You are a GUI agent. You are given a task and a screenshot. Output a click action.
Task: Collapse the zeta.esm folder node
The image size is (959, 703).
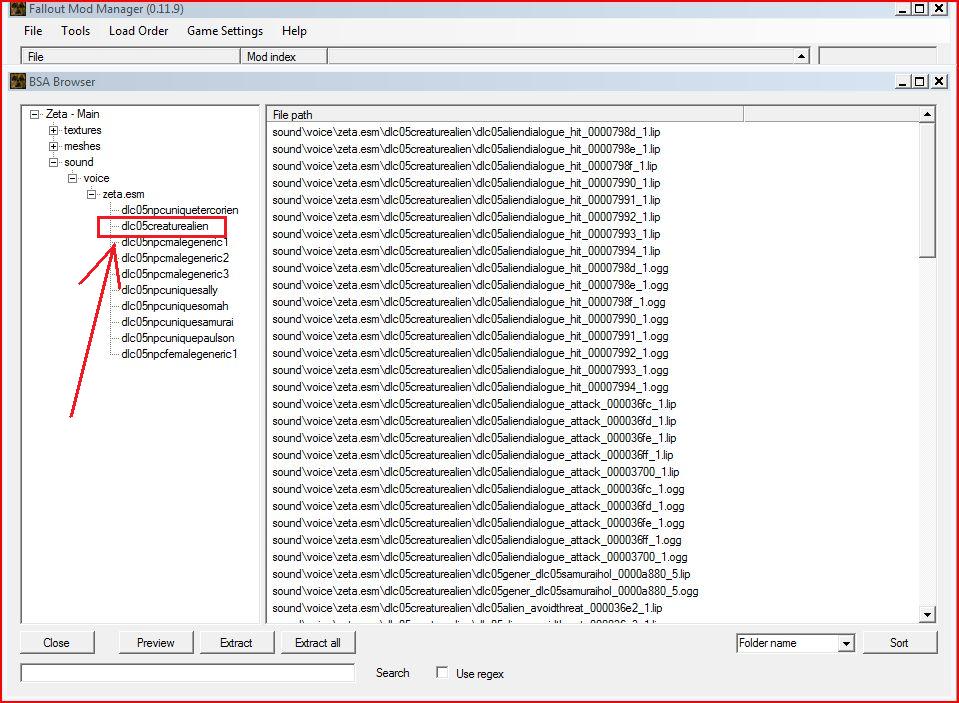point(92,194)
